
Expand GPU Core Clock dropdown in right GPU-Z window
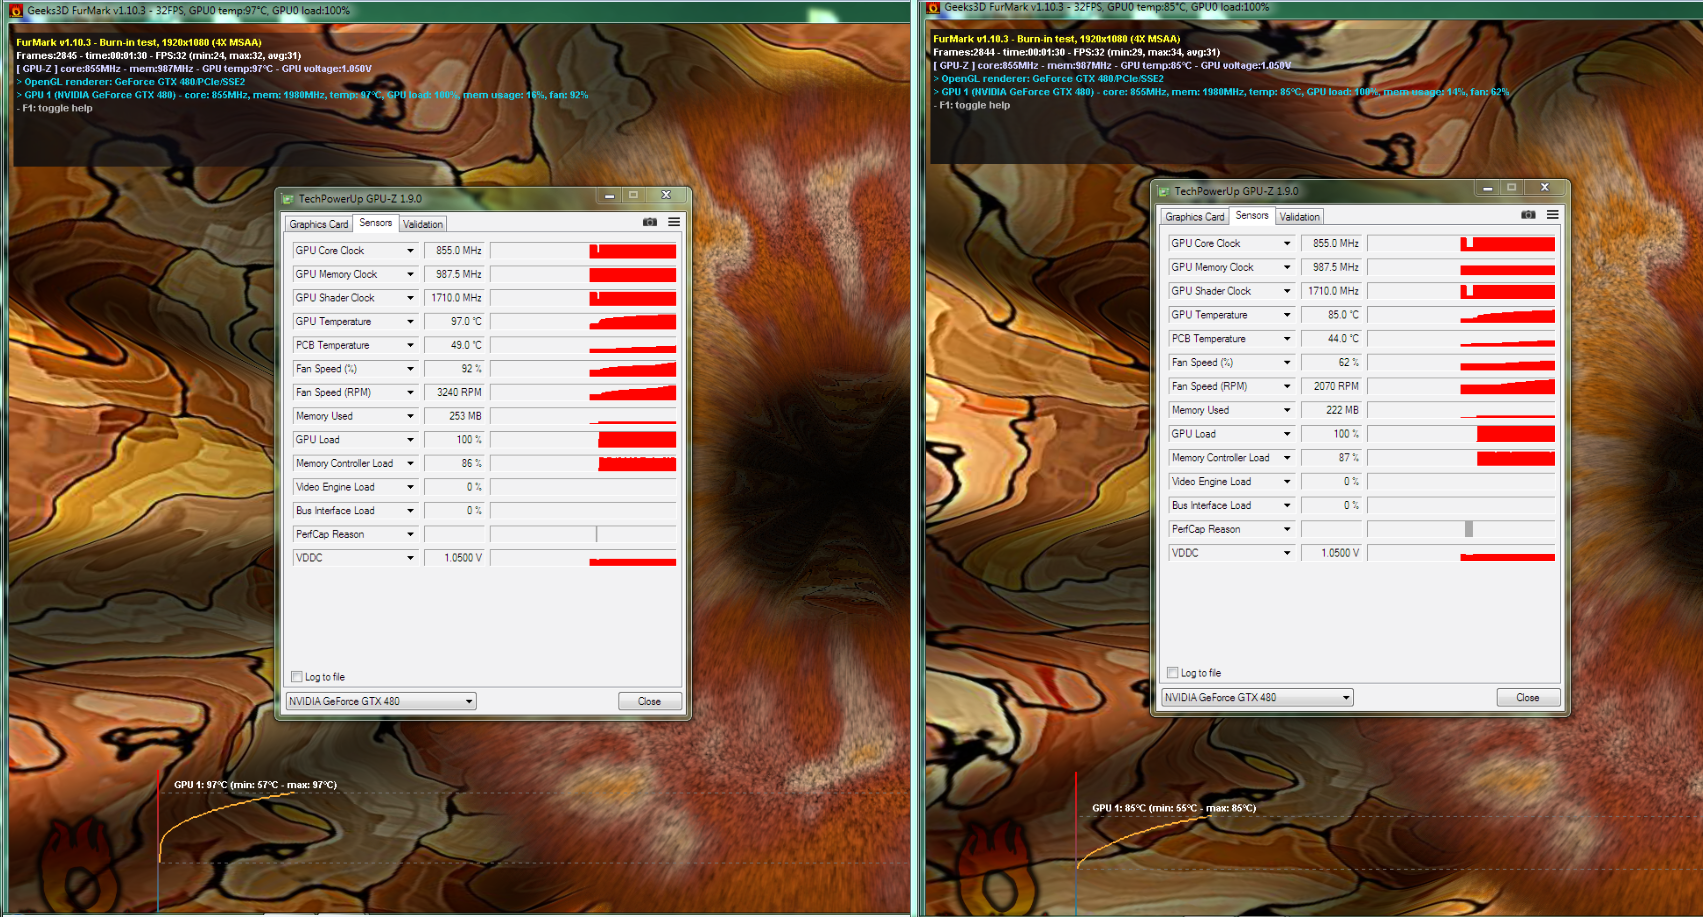tap(1287, 243)
